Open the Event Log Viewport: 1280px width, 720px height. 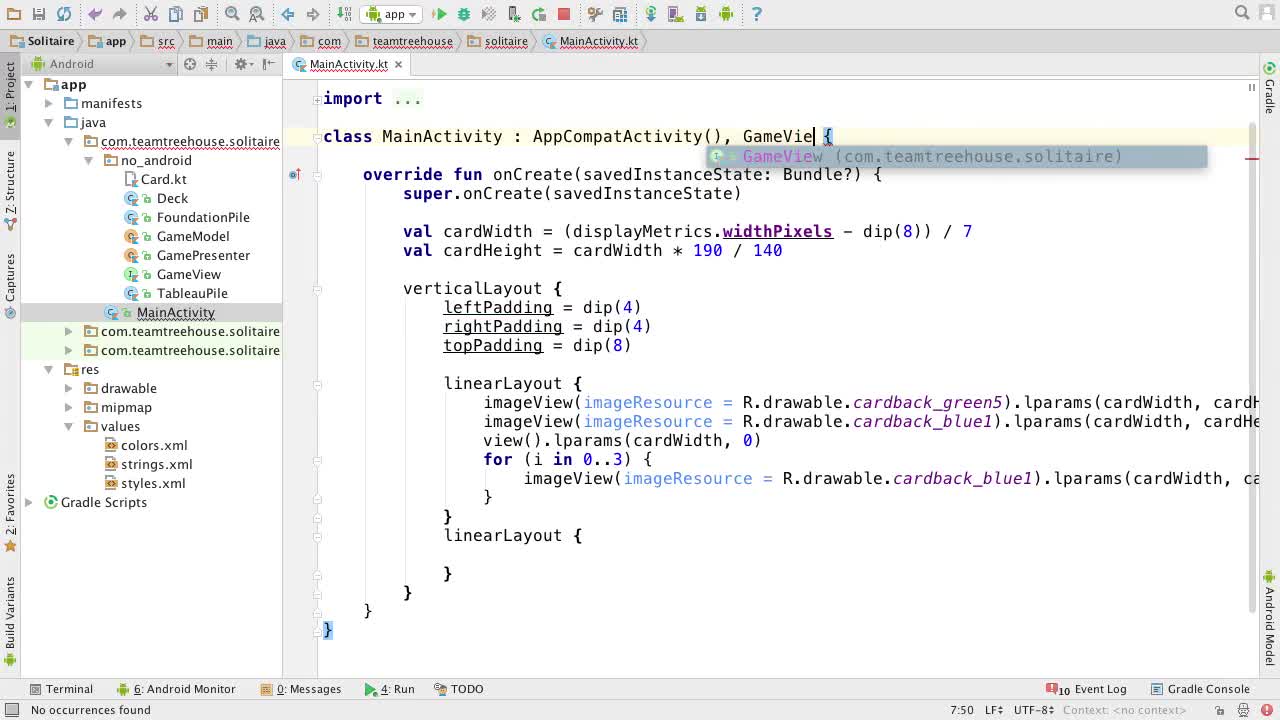1087,689
